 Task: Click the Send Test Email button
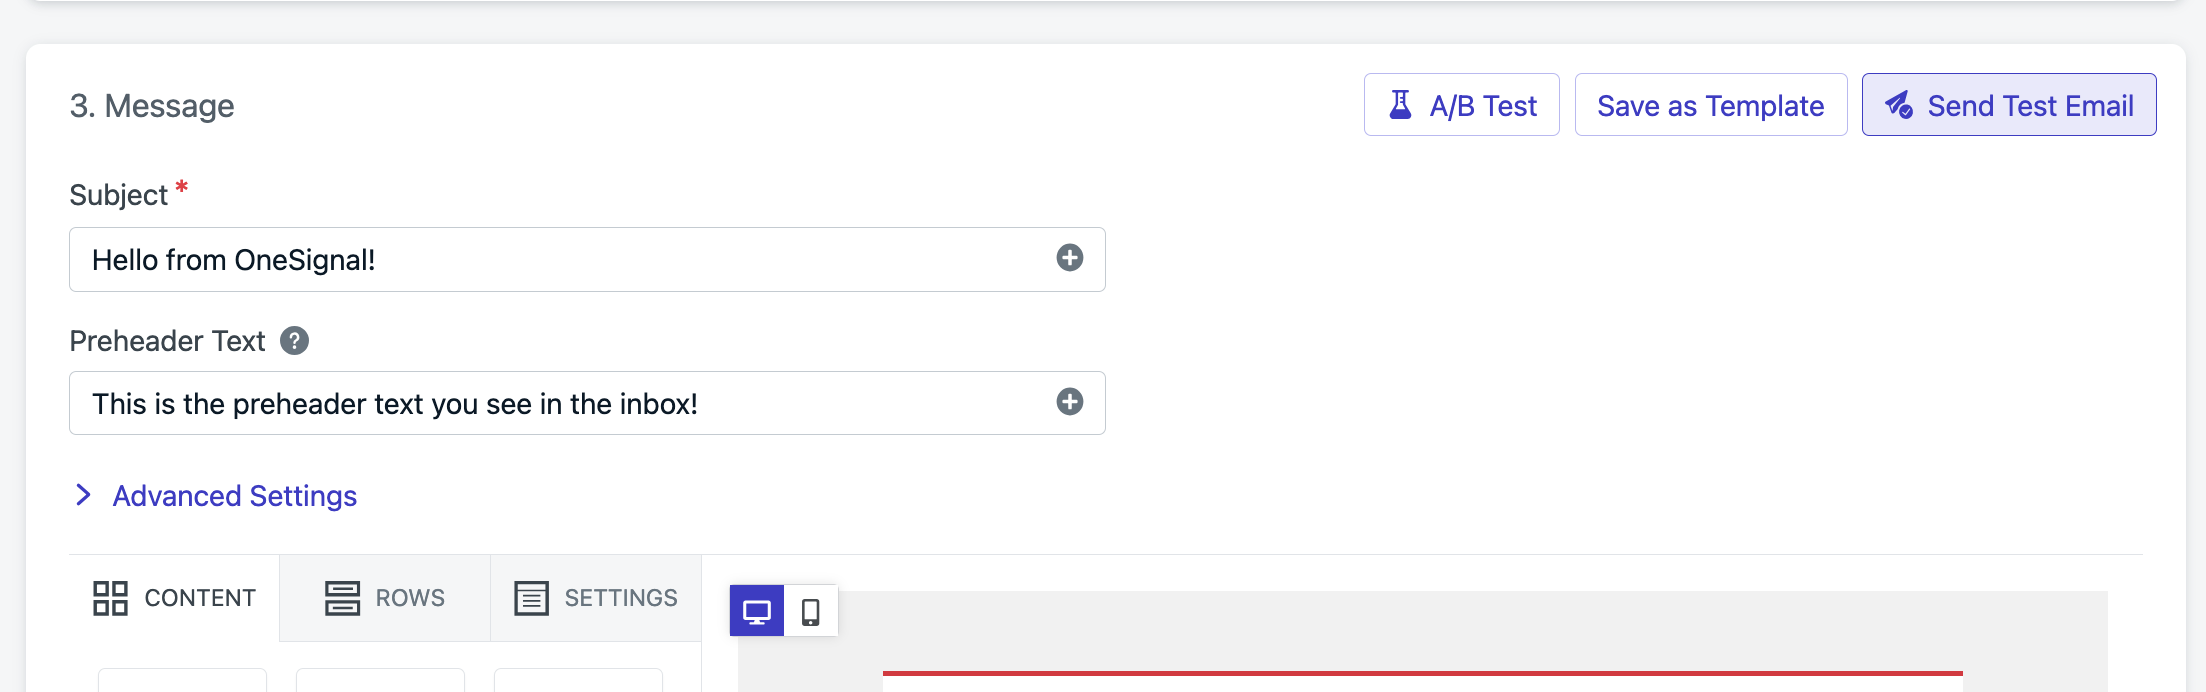pyautogui.click(x=2009, y=105)
